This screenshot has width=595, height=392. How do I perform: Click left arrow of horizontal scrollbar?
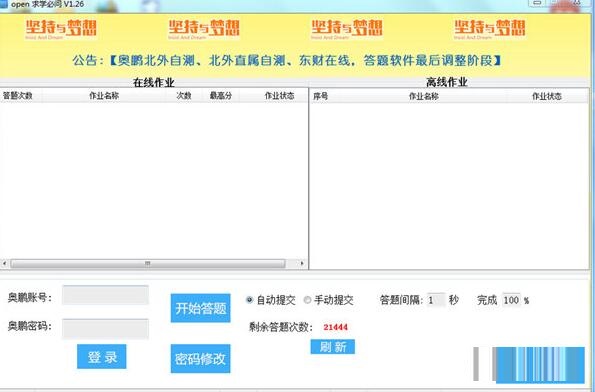click(5, 263)
